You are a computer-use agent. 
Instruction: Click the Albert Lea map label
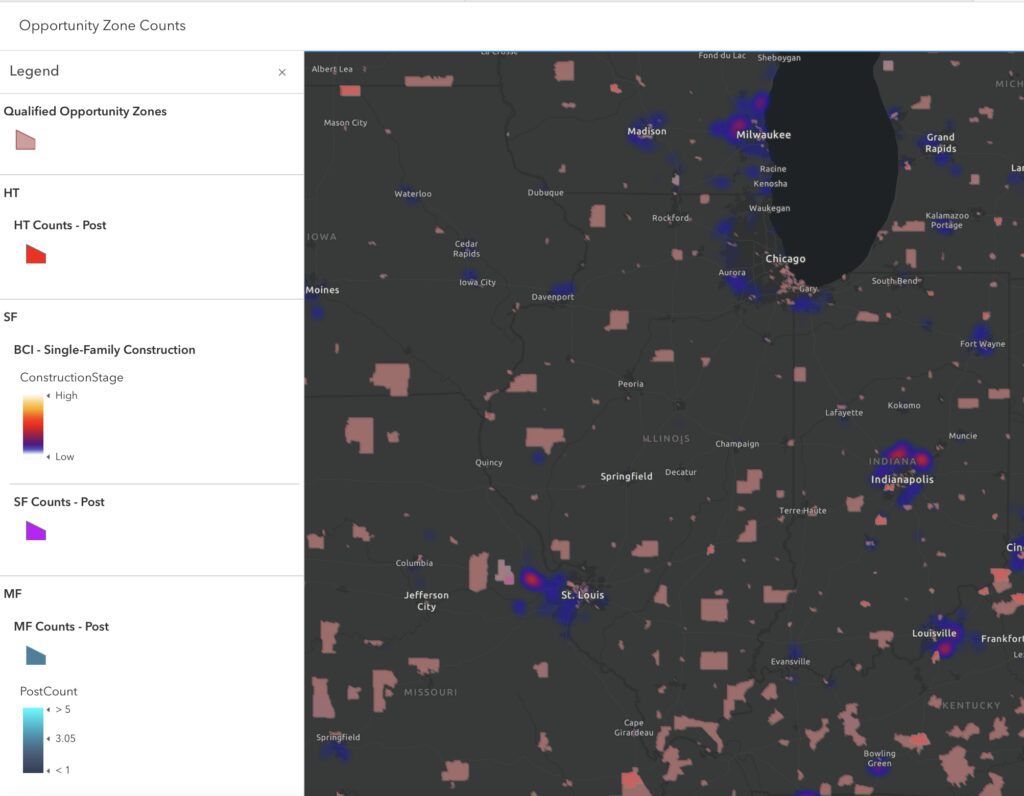[x=332, y=69]
